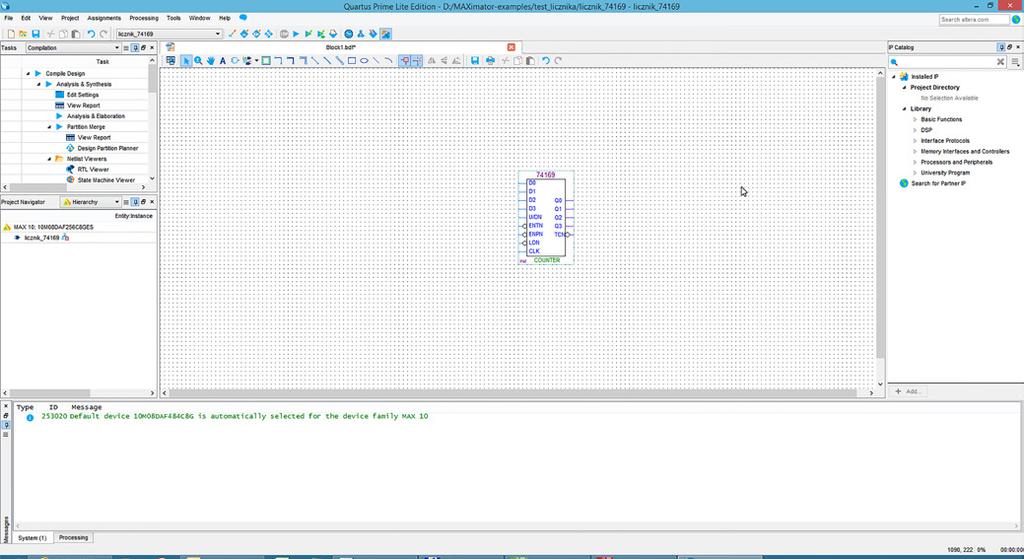
Task: Toggle the Messages panel pin button
Action: click(6, 424)
